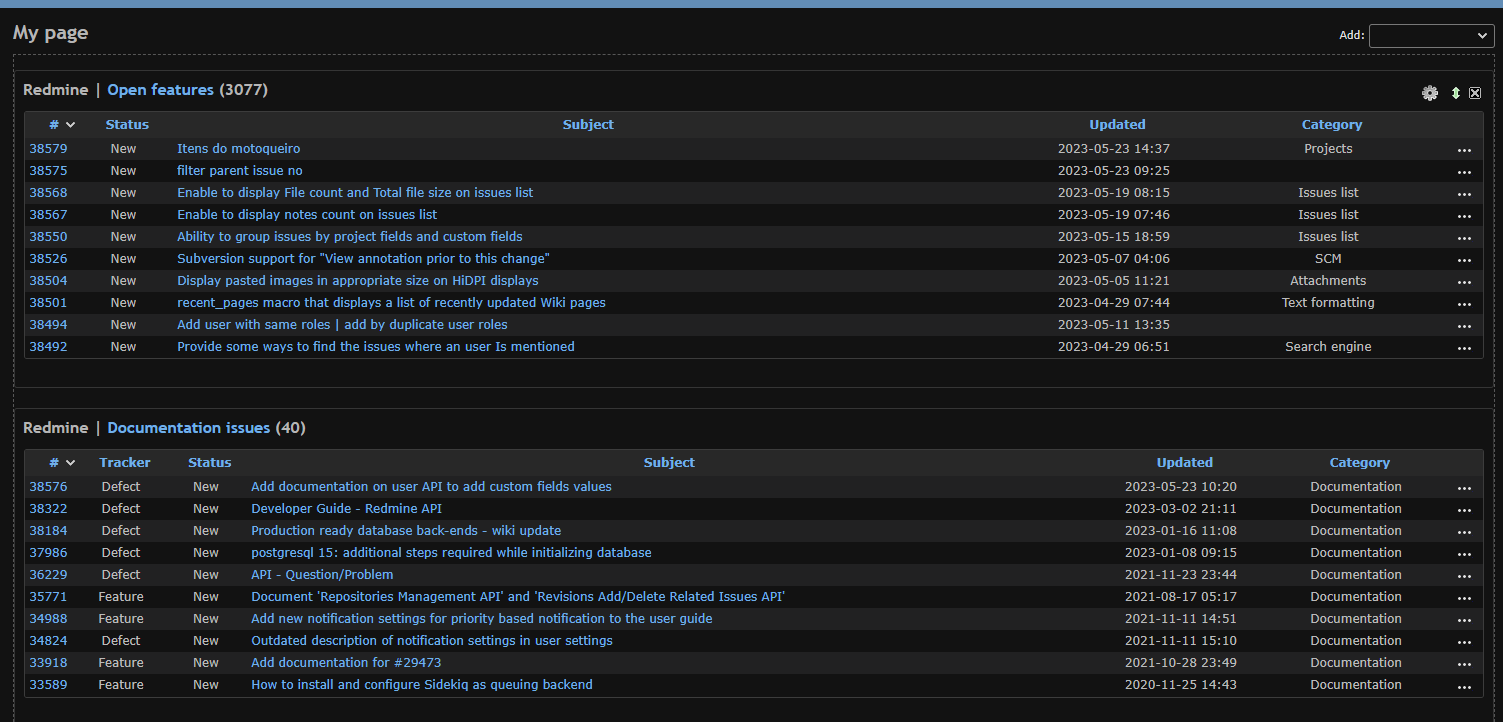The image size is (1503, 722).
Task: Open 'Provide some ways to find the issues' issue
Action: (x=376, y=347)
